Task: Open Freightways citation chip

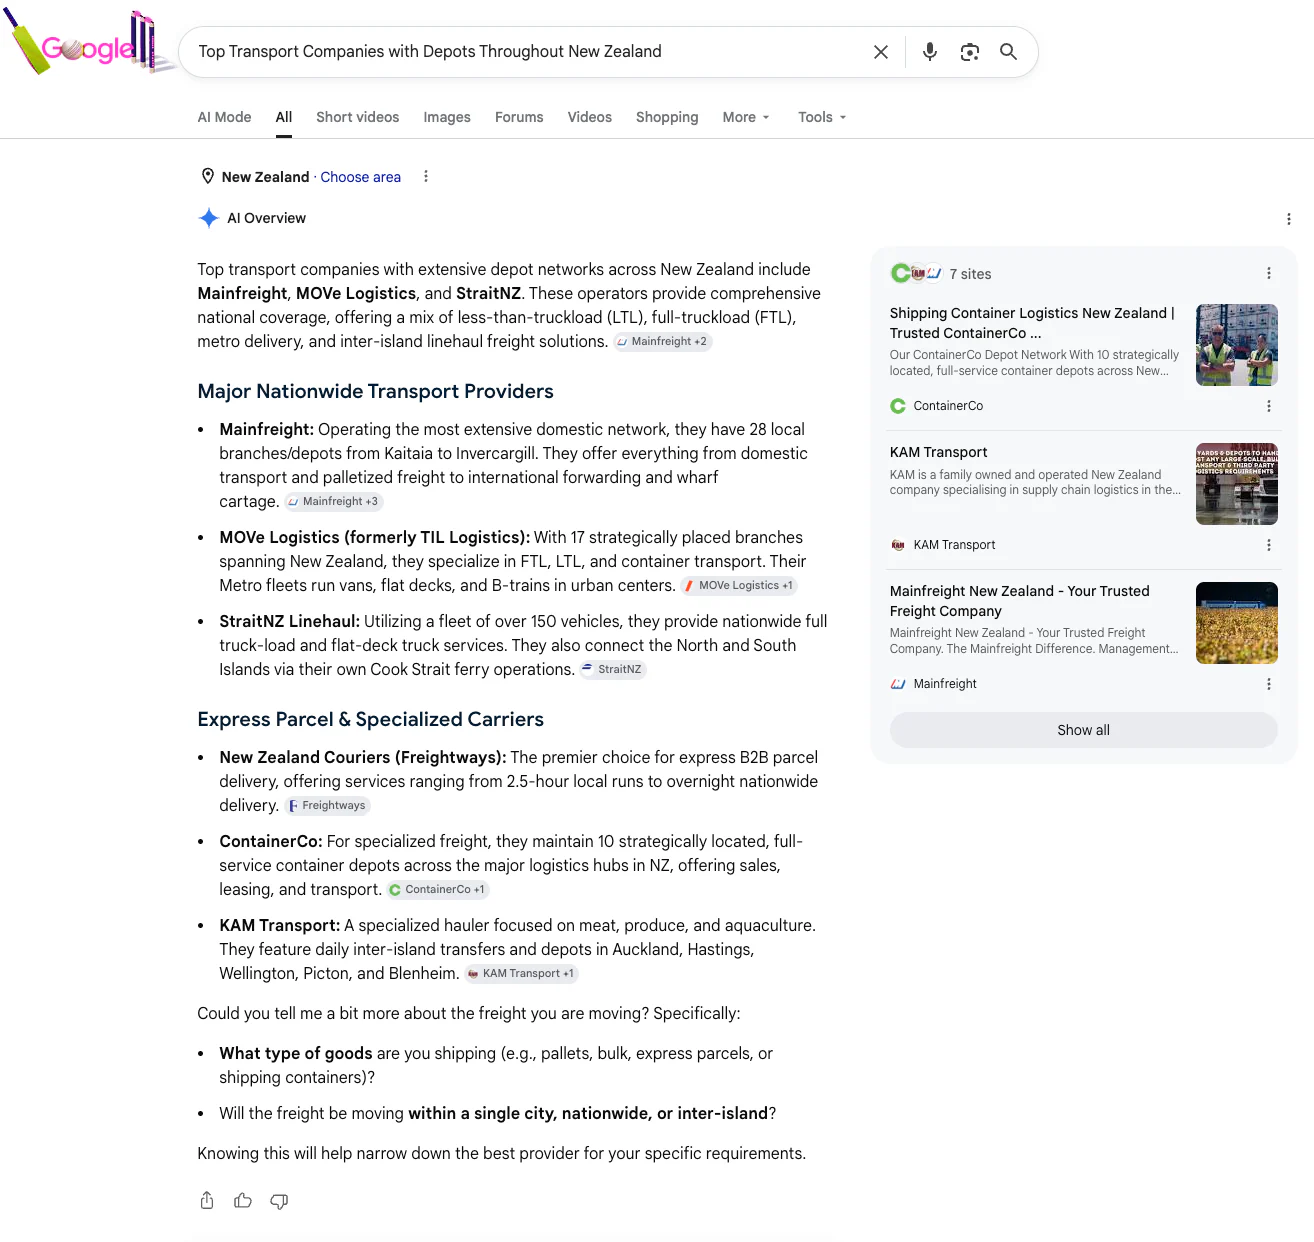Action: tap(327, 806)
